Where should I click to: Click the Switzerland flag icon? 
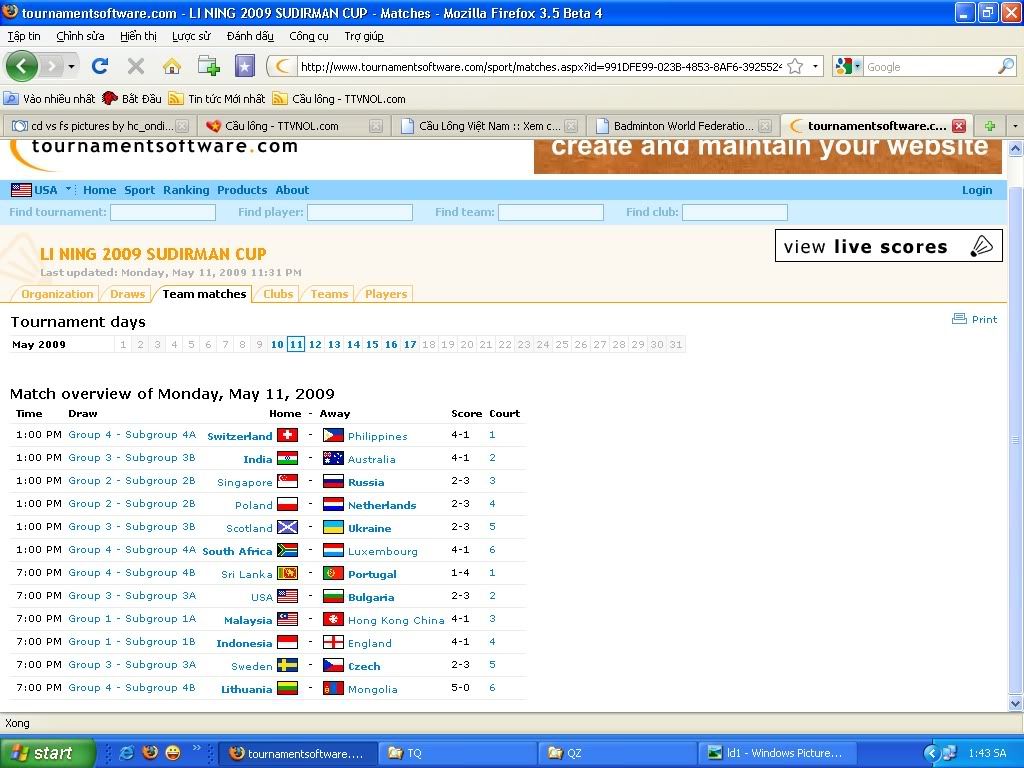287,435
